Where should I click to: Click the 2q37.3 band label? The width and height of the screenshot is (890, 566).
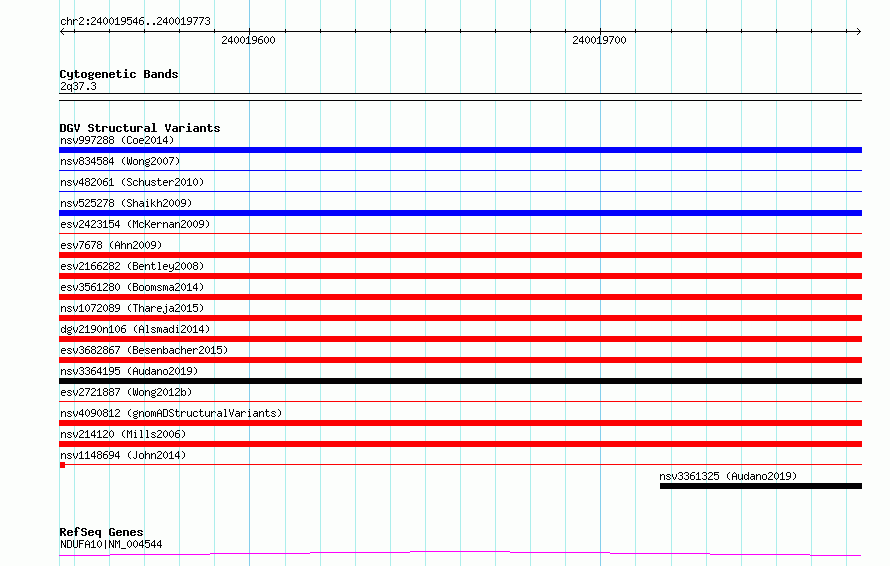pyautogui.click(x=78, y=86)
